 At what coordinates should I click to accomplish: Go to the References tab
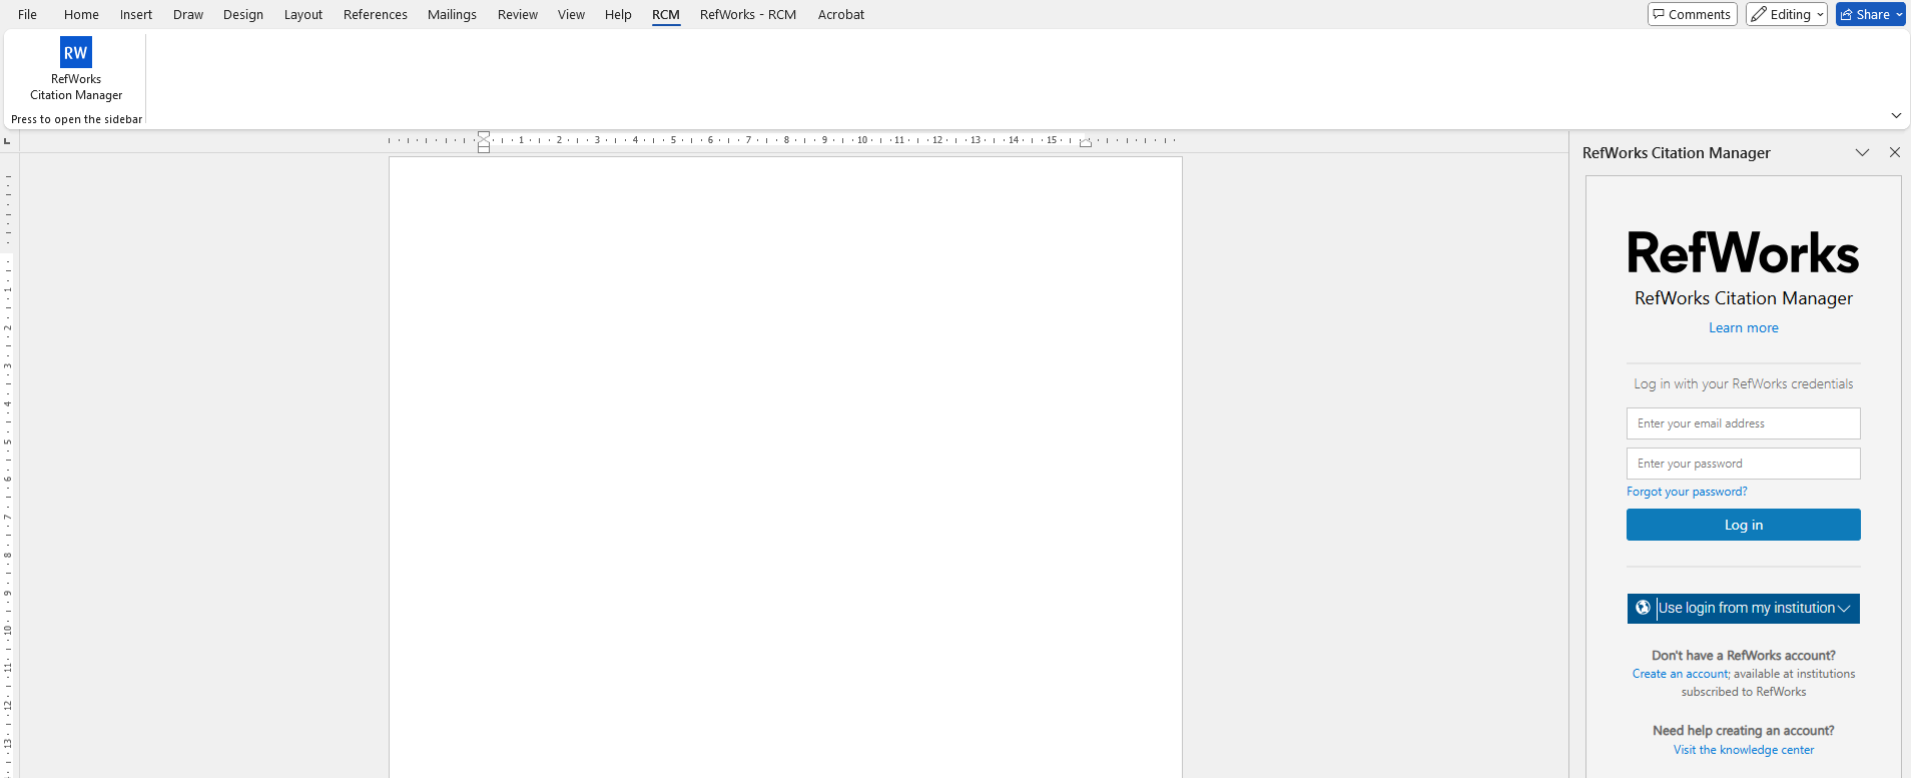375,14
